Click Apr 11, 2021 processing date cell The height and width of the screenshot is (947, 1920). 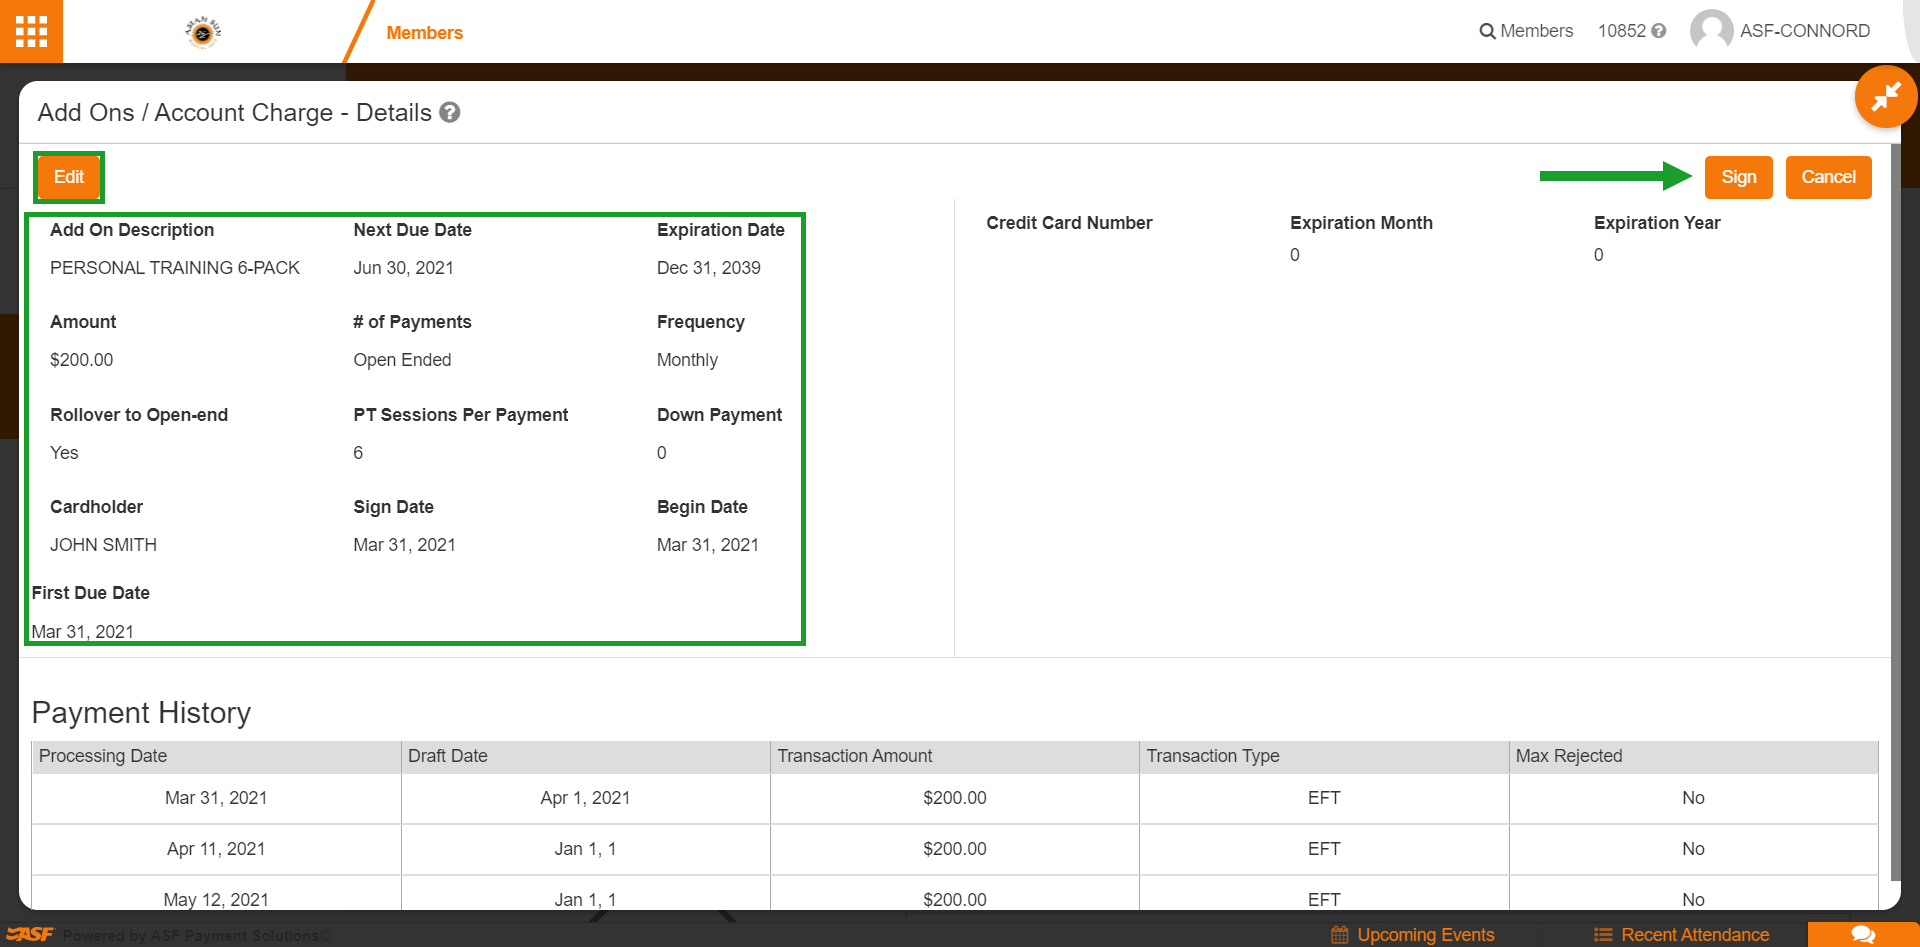click(x=216, y=849)
